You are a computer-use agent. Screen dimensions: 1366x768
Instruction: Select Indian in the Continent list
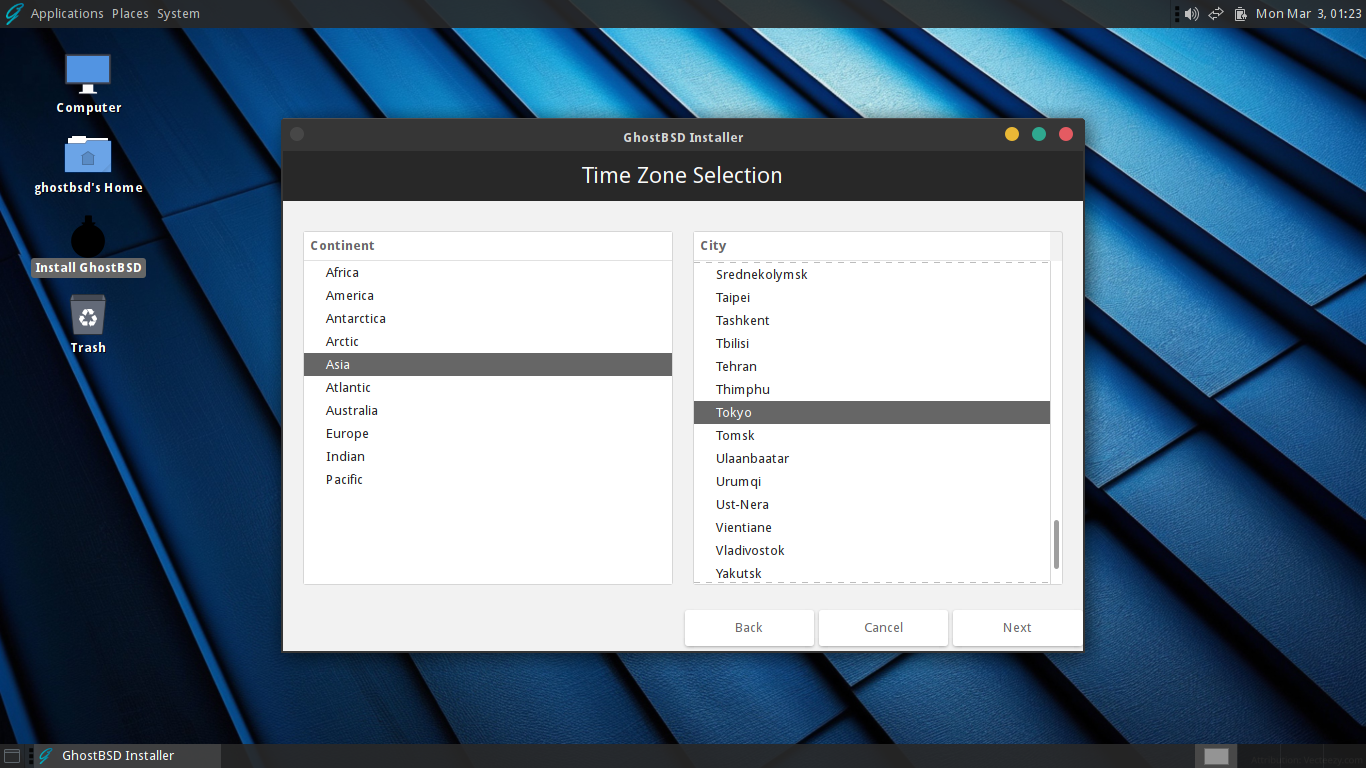click(x=488, y=457)
